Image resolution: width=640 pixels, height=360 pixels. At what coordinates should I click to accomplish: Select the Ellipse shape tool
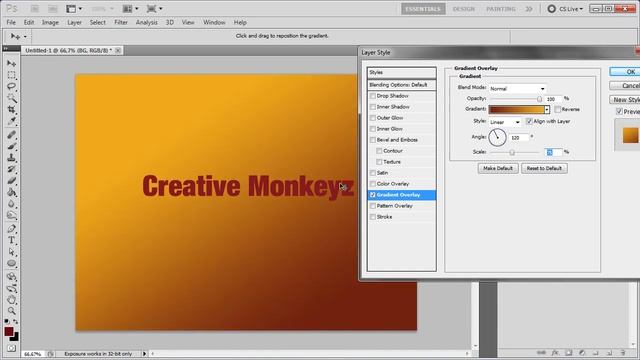(11, 263)
